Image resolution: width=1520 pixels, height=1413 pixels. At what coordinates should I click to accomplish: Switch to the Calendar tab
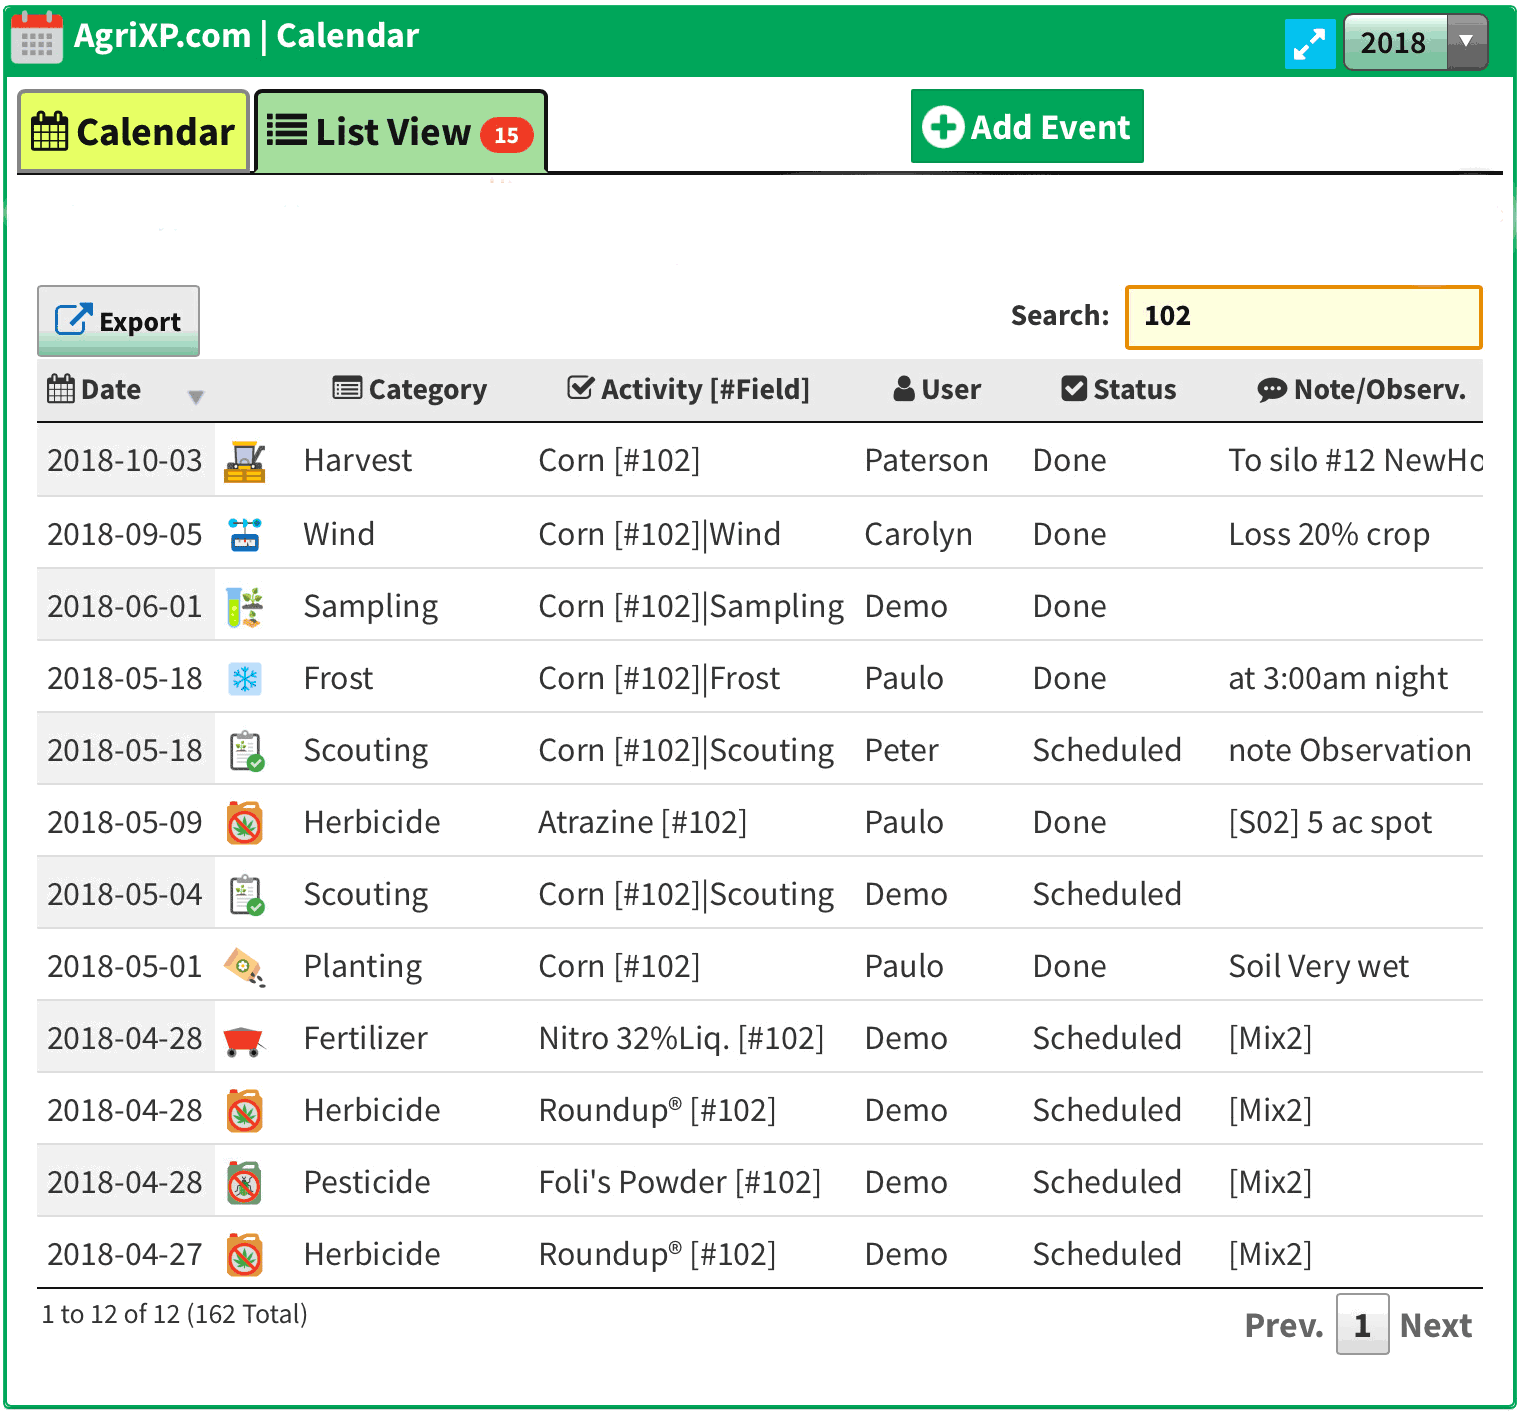coord(133,132)
